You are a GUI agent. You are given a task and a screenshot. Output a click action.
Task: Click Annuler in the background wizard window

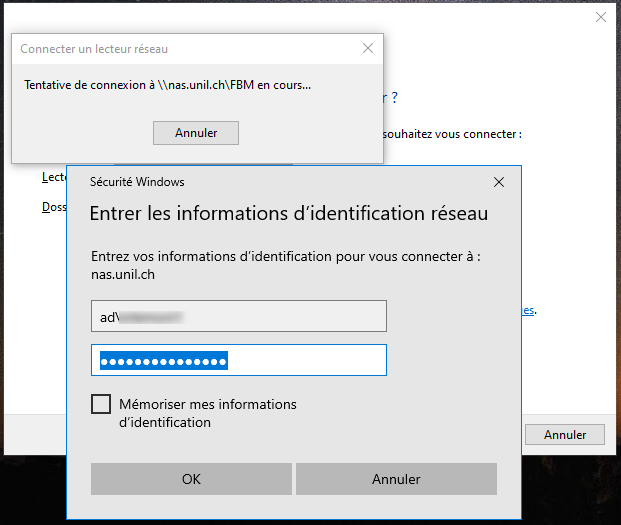(x=565, y=435)
